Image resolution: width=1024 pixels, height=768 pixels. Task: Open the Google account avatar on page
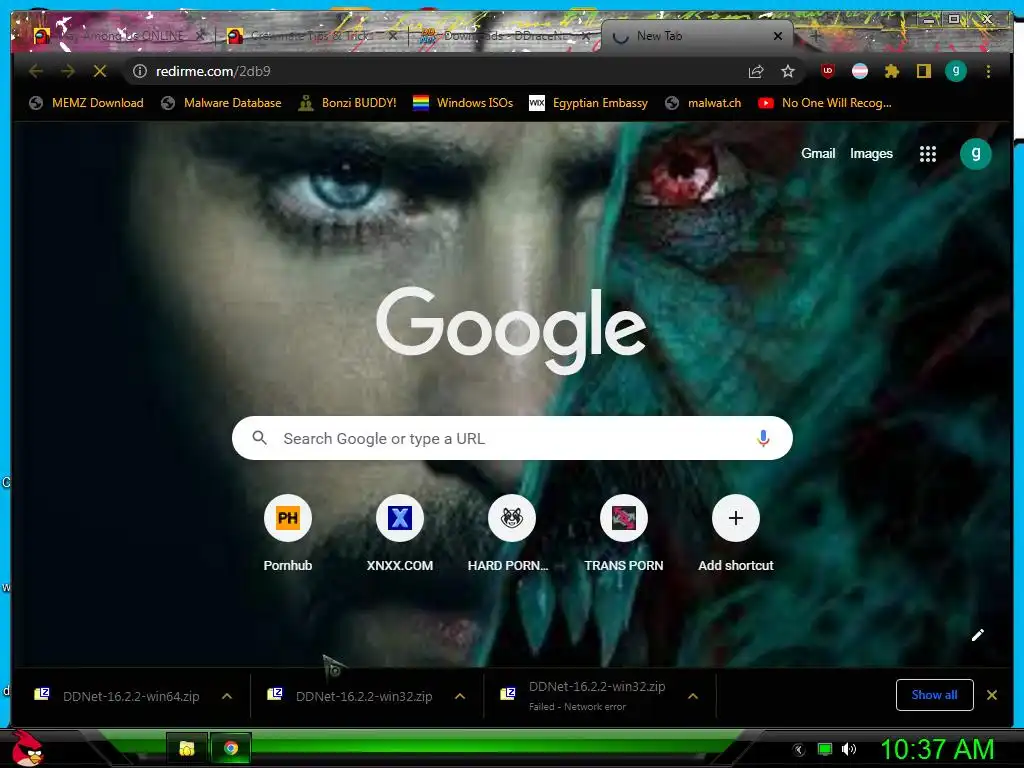[x=976, y=154]
